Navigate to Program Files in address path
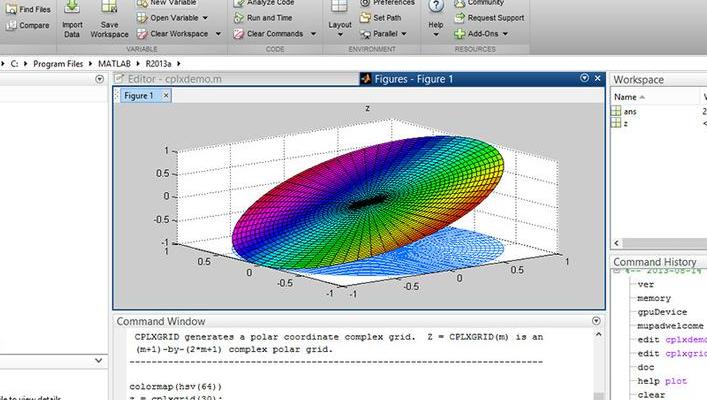Screen dimensions: 707x400 [58, 64]
